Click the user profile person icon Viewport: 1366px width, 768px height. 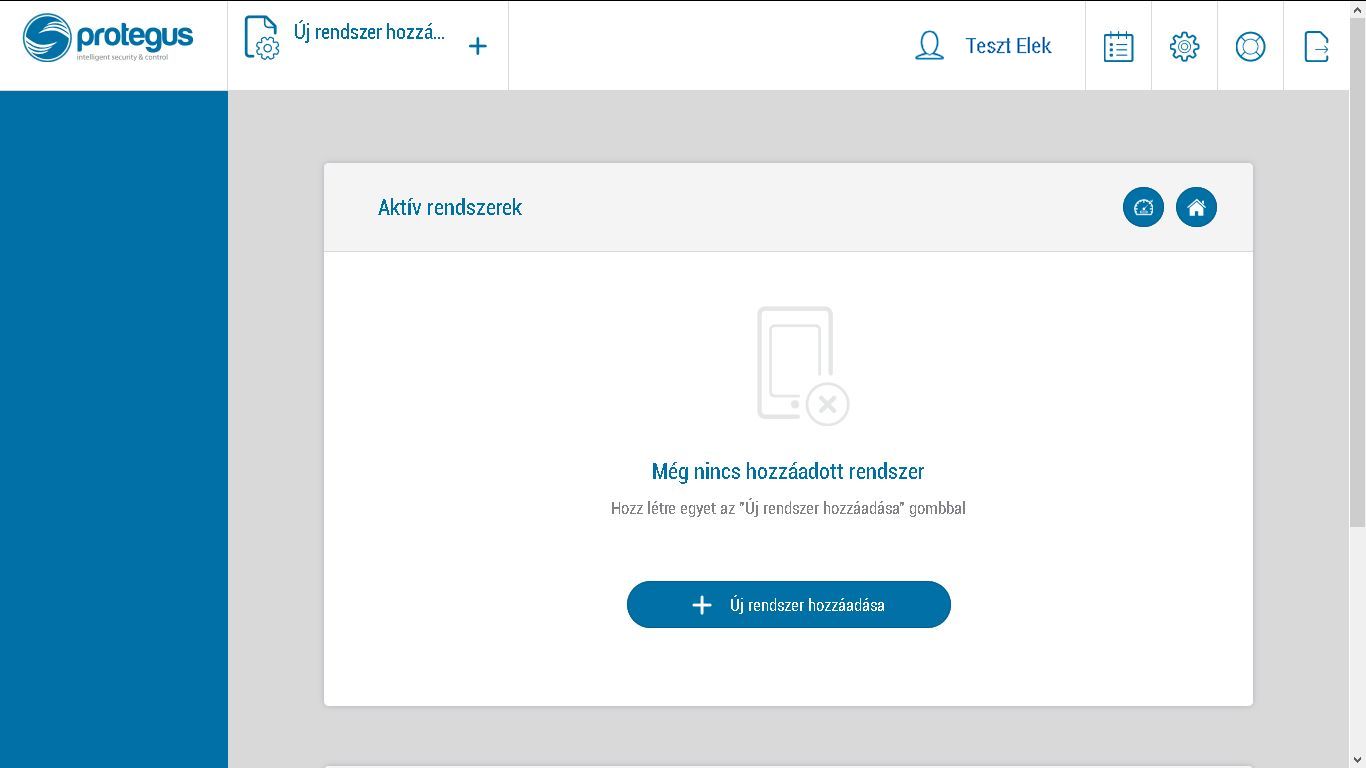pyautogui.click(x=928, y=45)
